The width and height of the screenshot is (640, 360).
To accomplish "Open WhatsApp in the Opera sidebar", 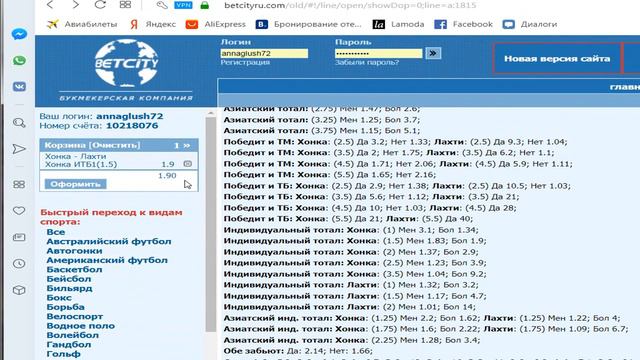I will 19,60.
